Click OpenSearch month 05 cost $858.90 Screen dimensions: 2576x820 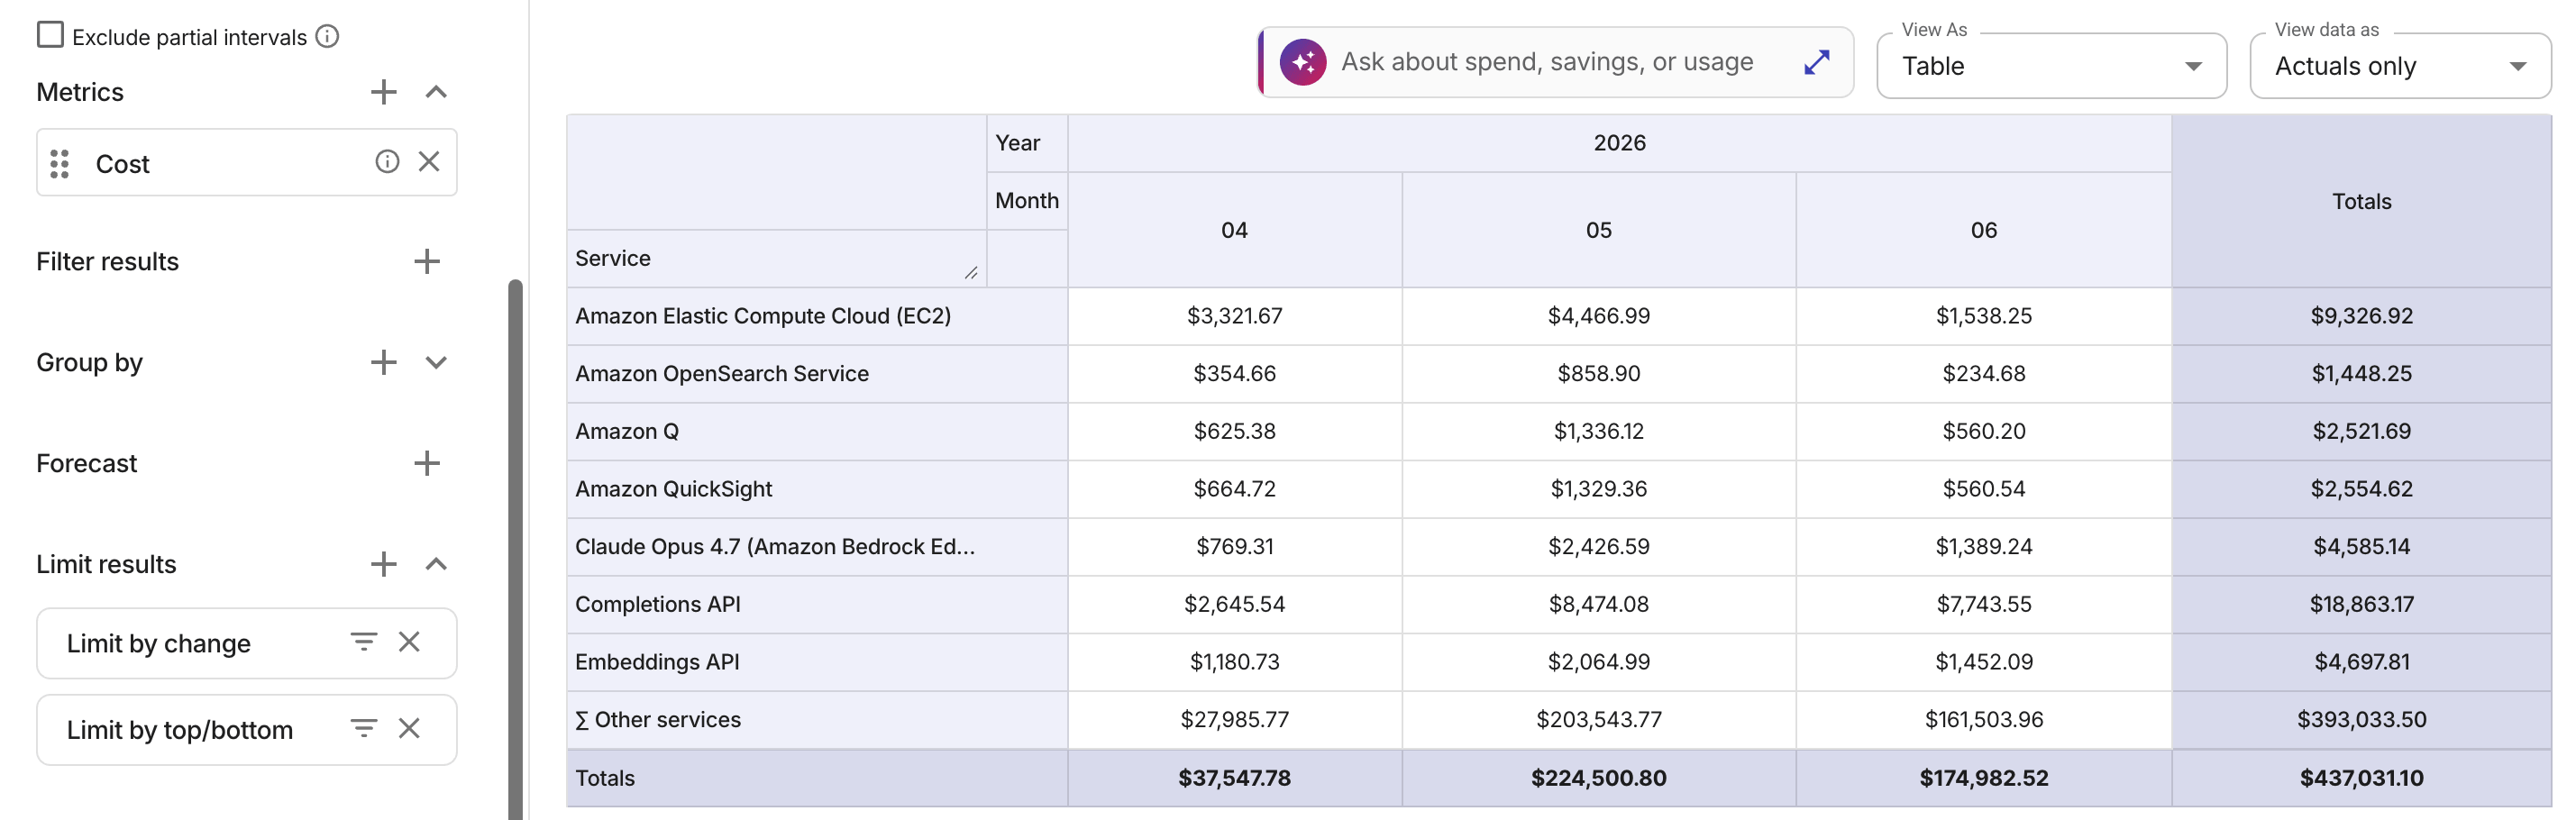tap(1598, 374)
